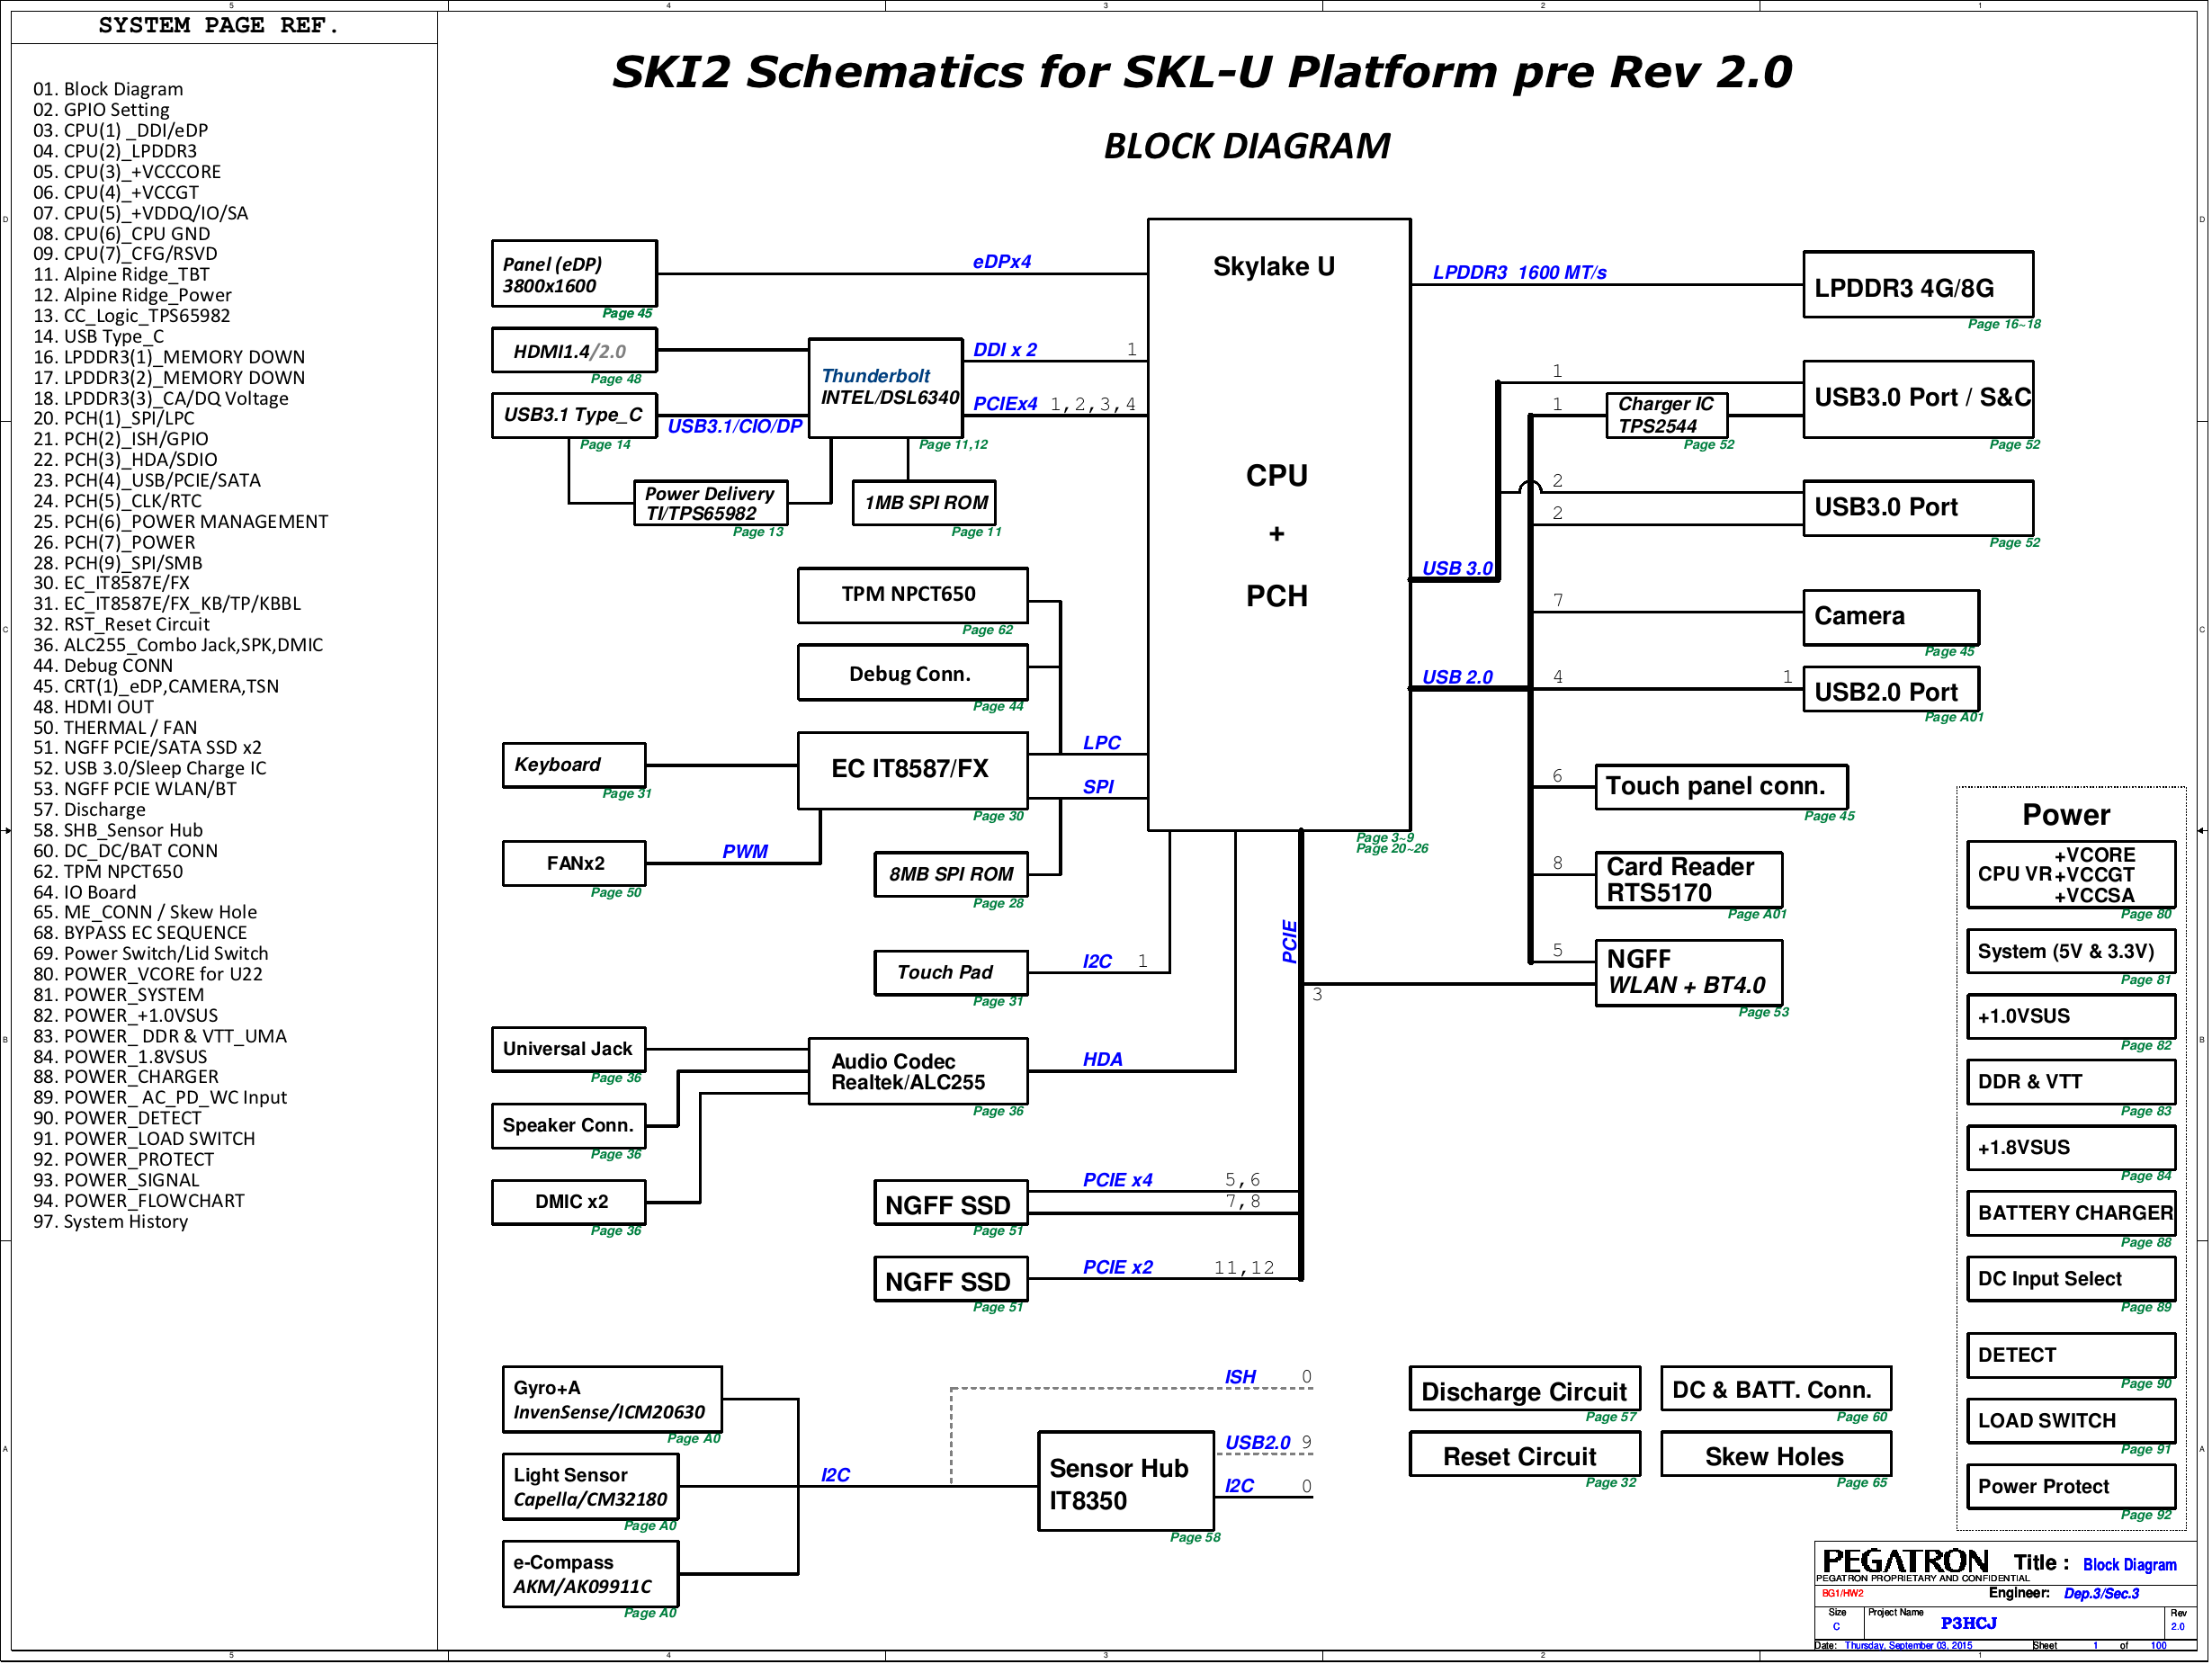Image resolution: width=2212 pixels, height=1664 pixels.
Task: Click the LPDDR3 4G/8G memory block
Action: 1917,286
